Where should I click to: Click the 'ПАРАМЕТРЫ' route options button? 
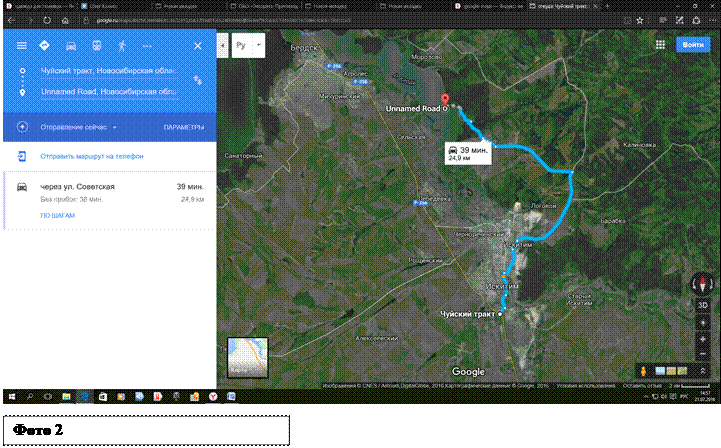183,127
